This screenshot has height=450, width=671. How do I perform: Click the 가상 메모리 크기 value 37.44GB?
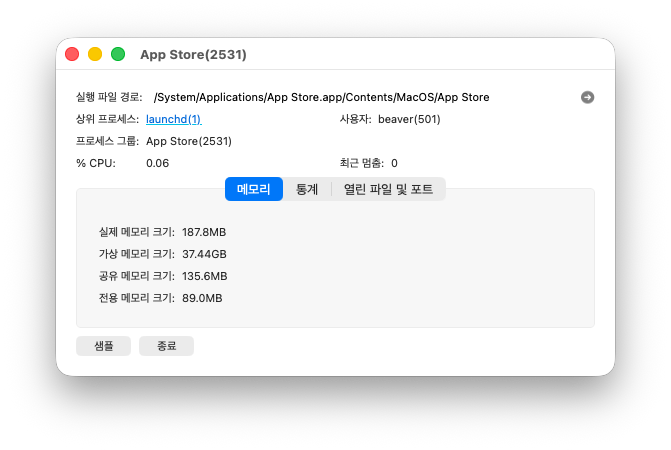coord(204,254)
